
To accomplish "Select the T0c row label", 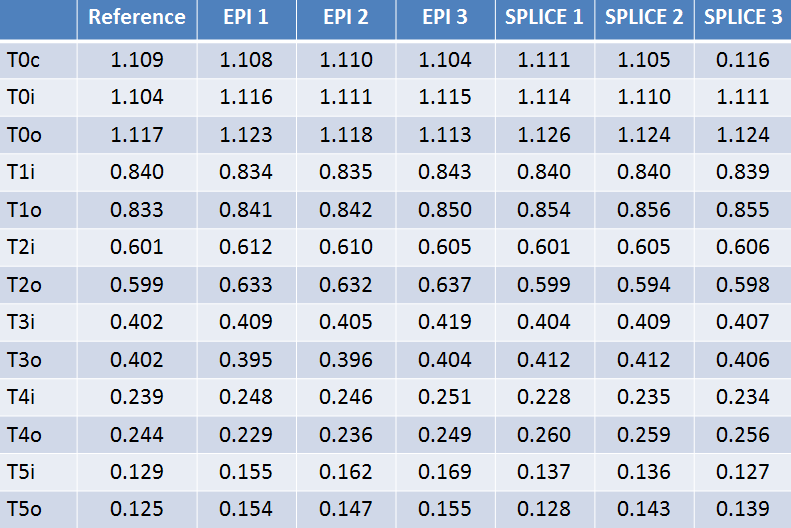I will point(24,60).
